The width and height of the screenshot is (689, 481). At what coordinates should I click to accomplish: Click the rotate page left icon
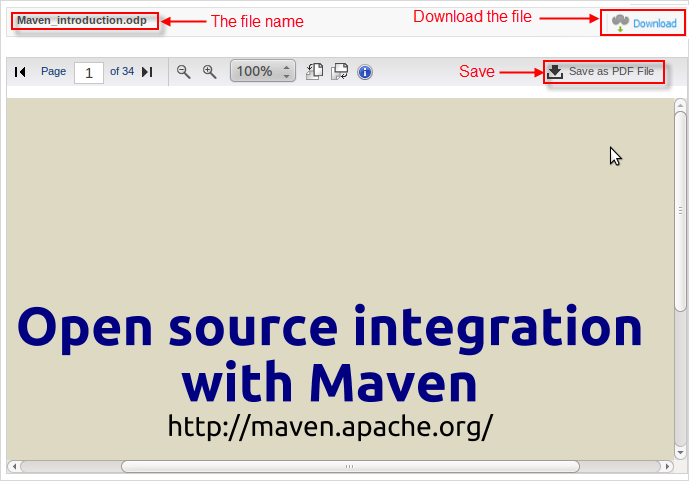point(315,72)
